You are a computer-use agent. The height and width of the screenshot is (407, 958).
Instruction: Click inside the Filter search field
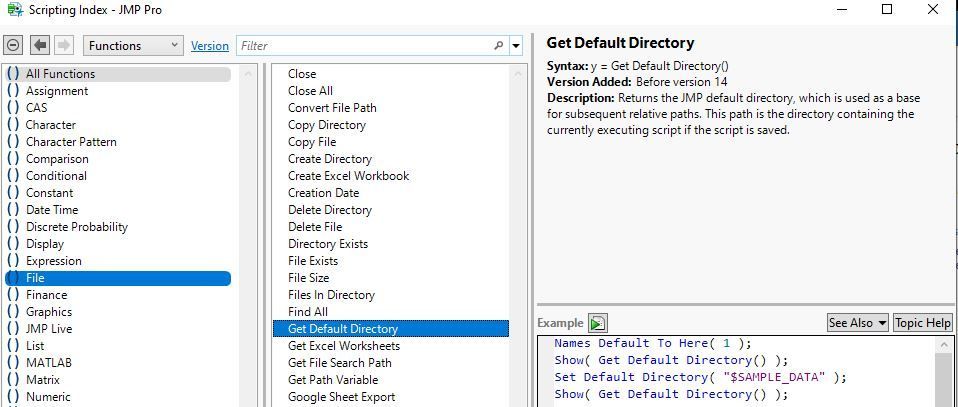click(365, 46)
